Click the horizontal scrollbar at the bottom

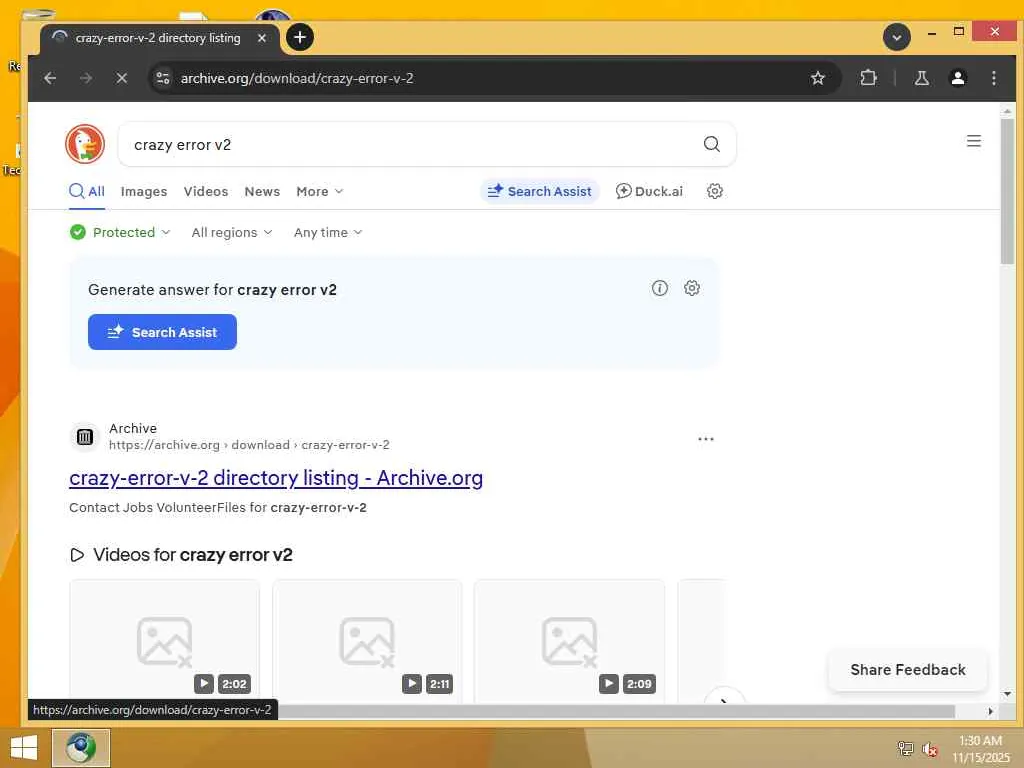[x=616, y=711]
